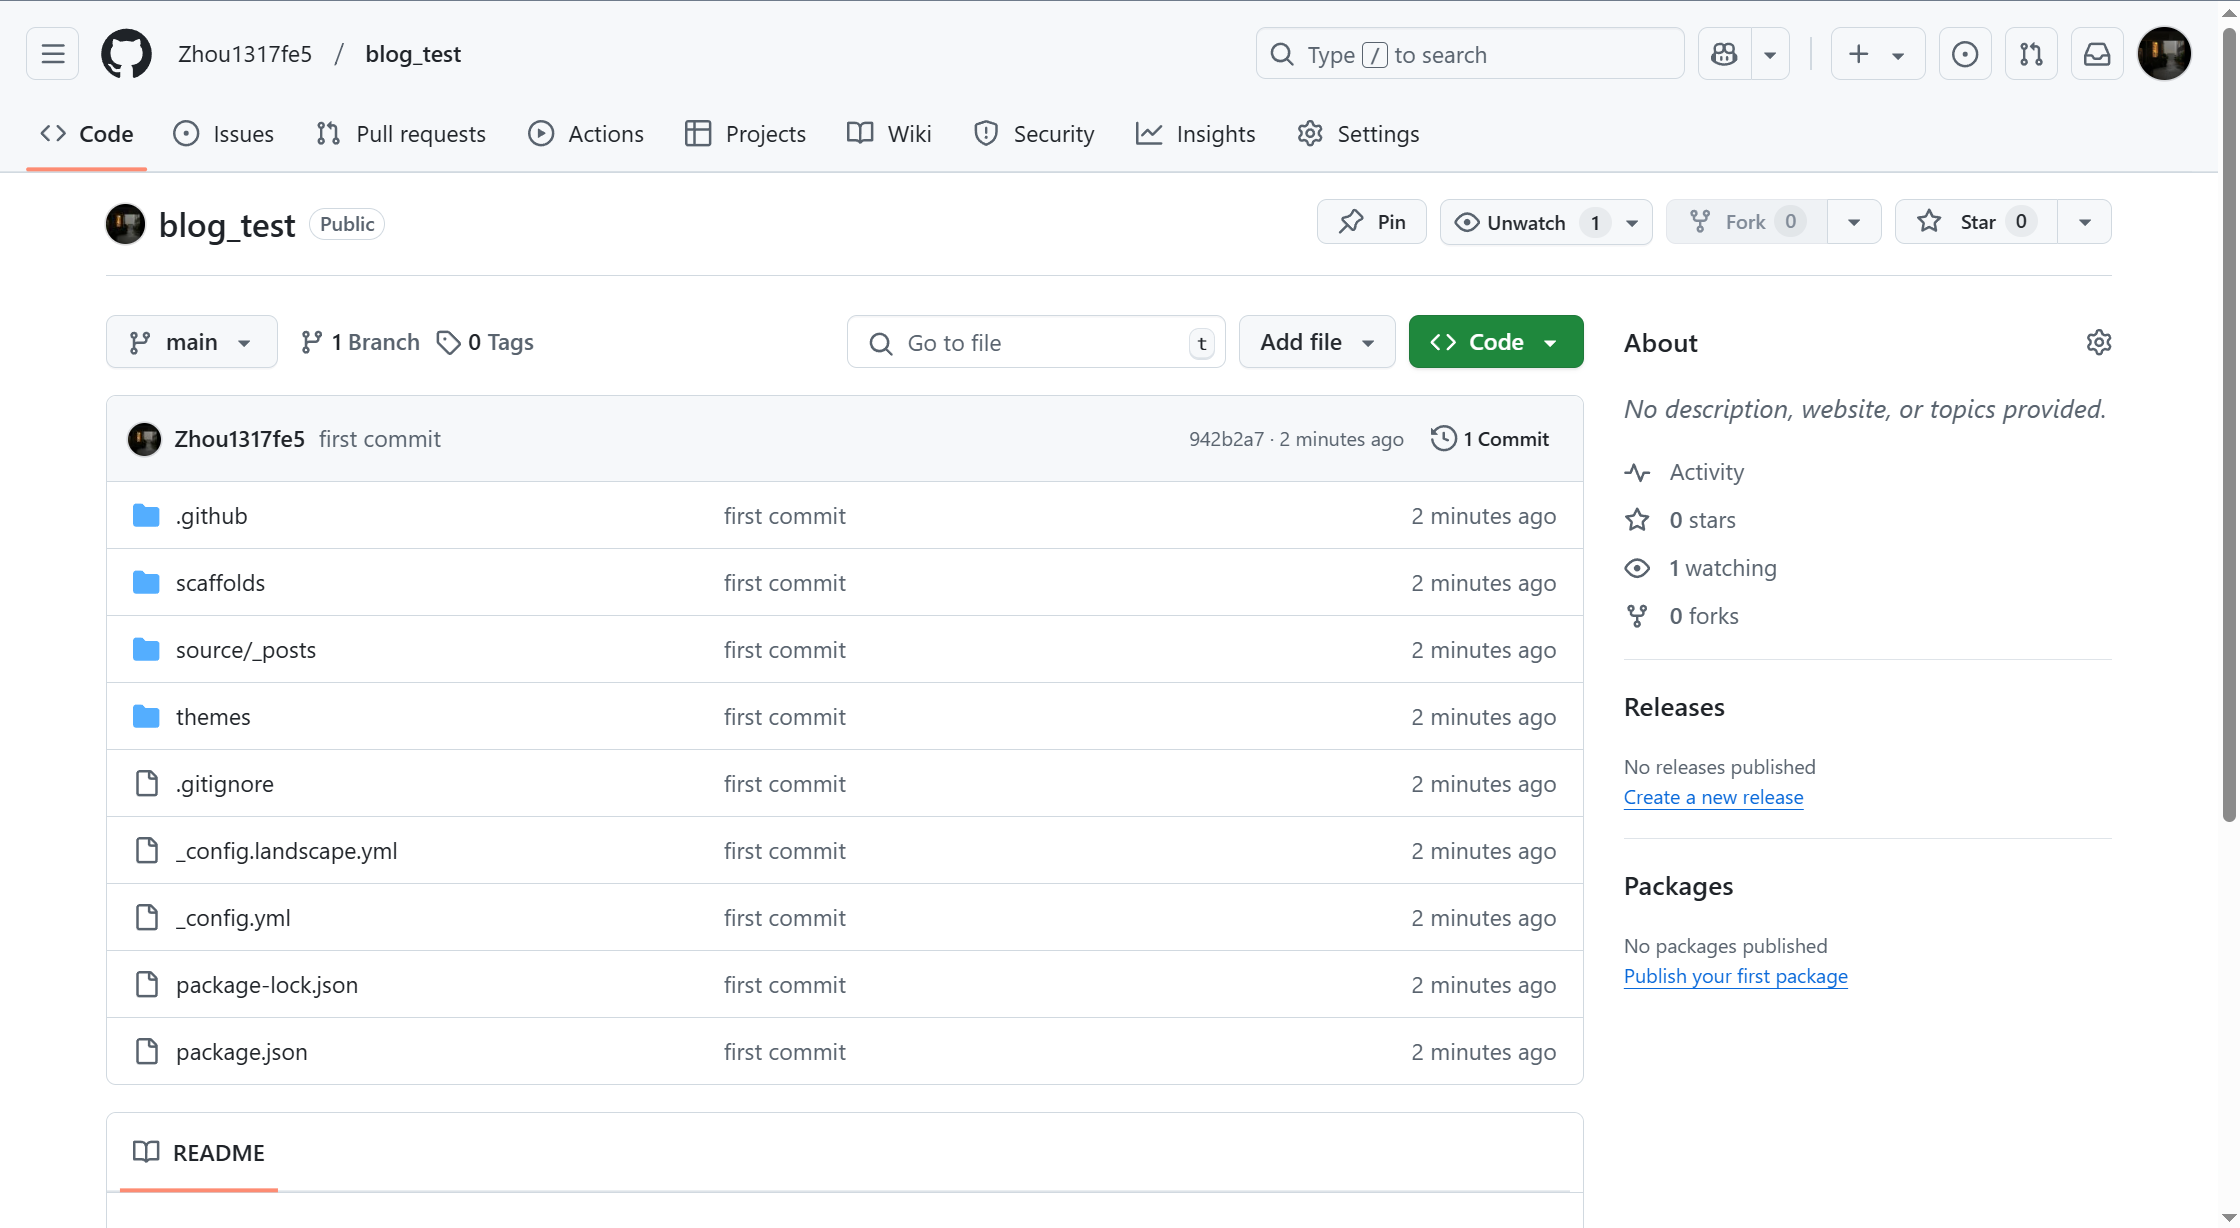Click Create a new release link
The image size is (2240, 1228).
point(1713,797)
